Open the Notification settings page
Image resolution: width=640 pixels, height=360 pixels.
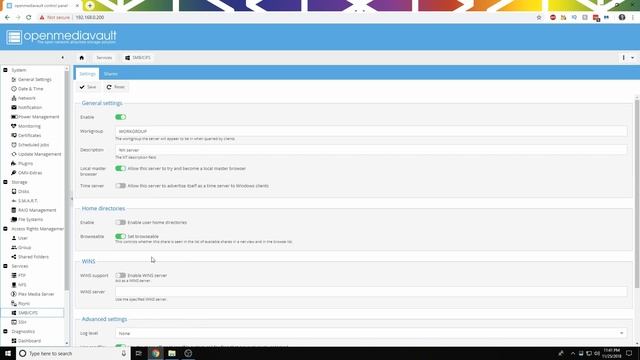tap(30, 108)
